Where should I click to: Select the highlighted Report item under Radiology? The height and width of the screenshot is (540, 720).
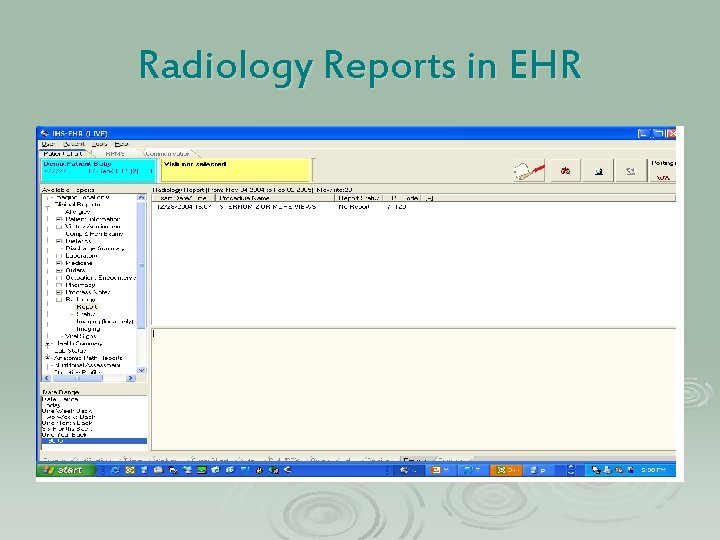(87, 307)
